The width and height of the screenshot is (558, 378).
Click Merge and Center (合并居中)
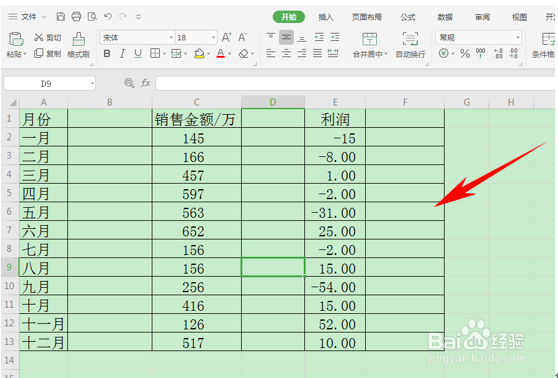[x=369, y=45]
